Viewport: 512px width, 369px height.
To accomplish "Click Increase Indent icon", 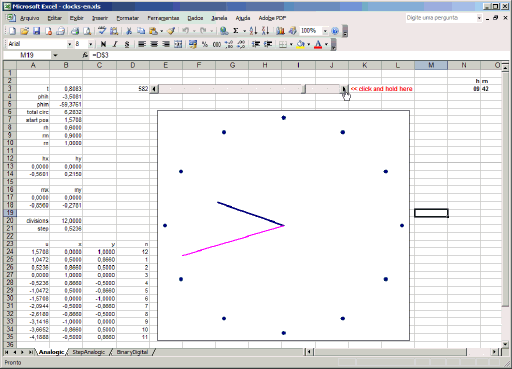I will [268, 44].
